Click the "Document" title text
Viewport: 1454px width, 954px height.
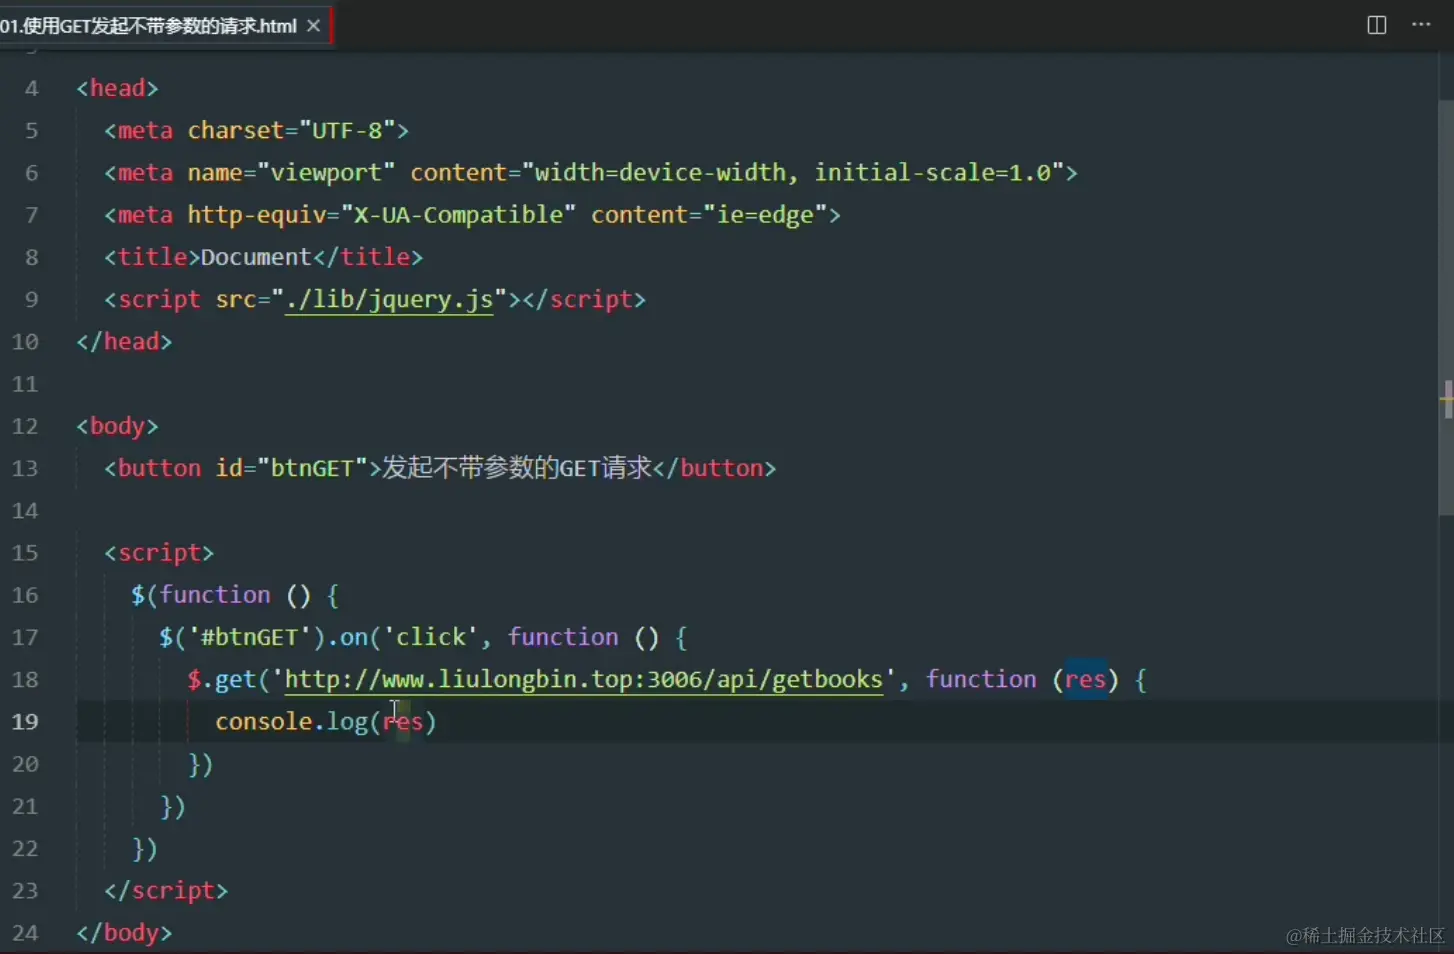click(257, 257)
